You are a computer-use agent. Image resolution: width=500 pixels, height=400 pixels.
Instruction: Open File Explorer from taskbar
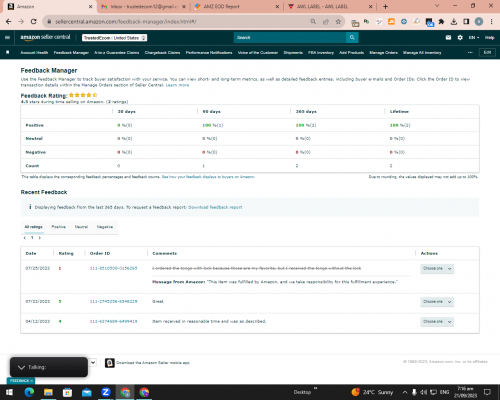[48, 392]
